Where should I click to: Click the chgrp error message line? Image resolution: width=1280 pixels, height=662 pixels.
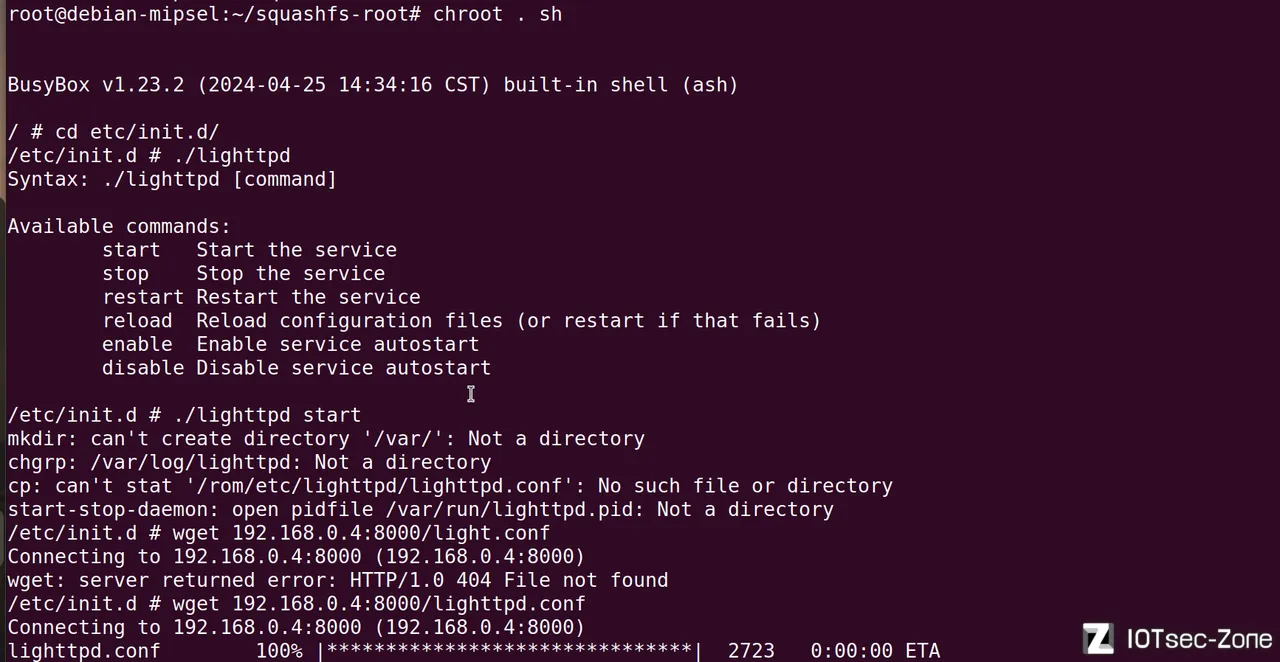pyautogui.click(x=249, y=462)
